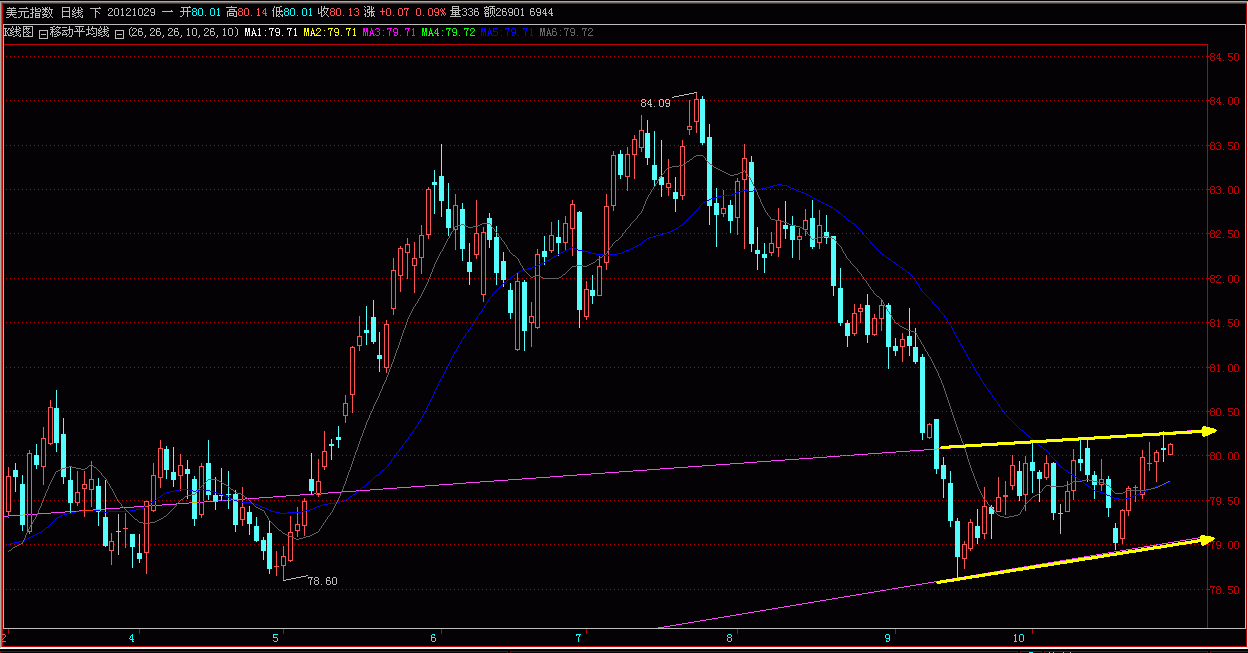The width and height of the screenshot is (1248, 653).
Task: Click the 81.50 price axis label
Action: [x=1225, y=323]
